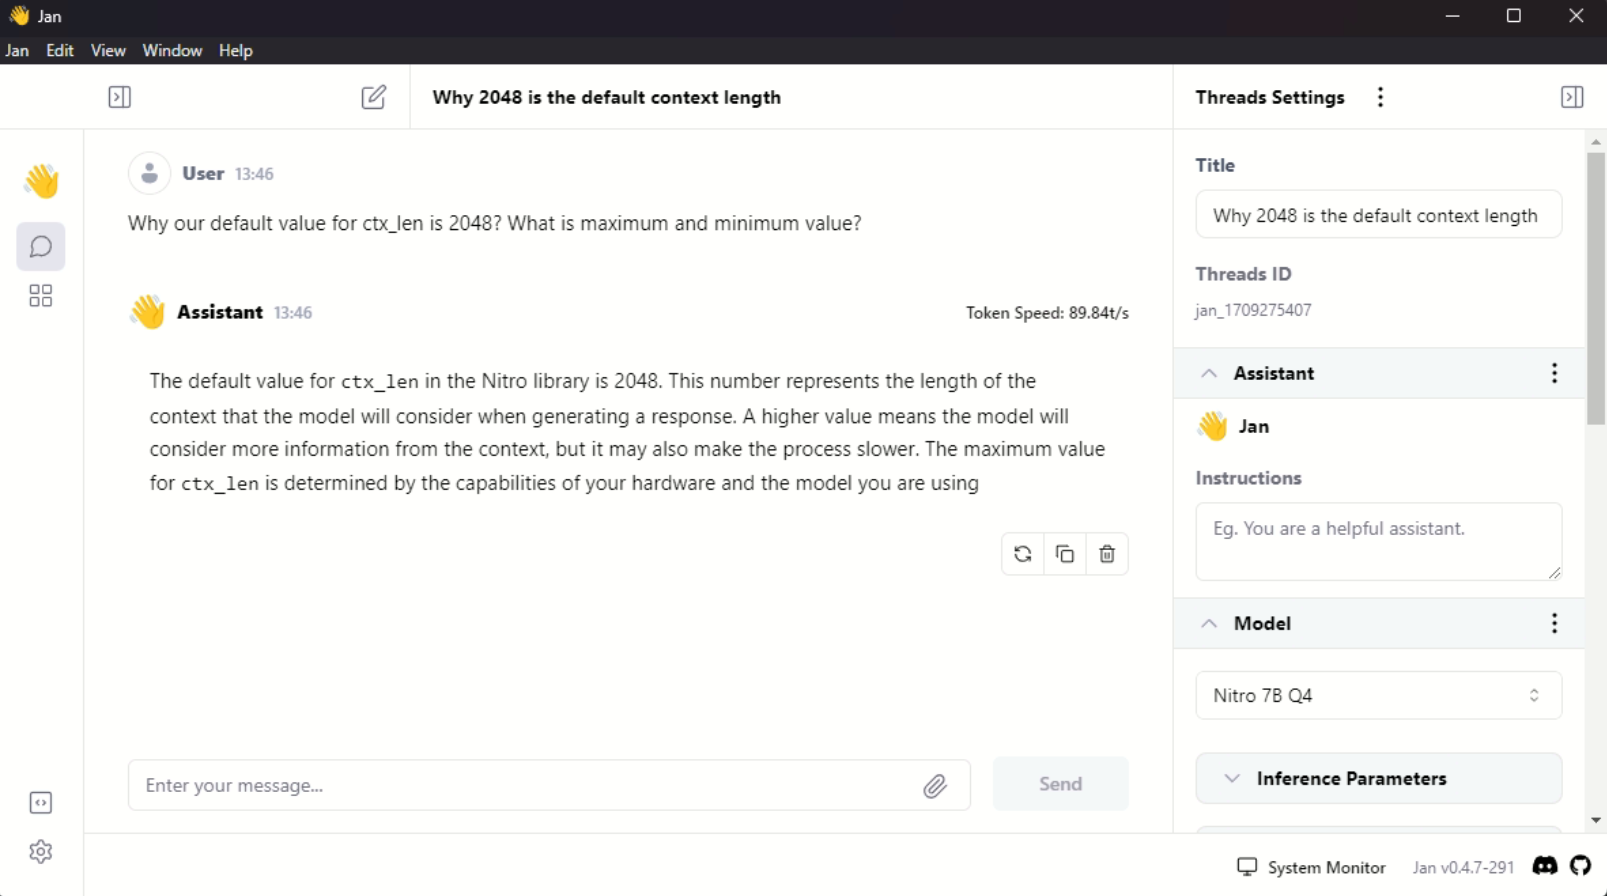
Task: Open the View menu
Action: coord(108,51)
